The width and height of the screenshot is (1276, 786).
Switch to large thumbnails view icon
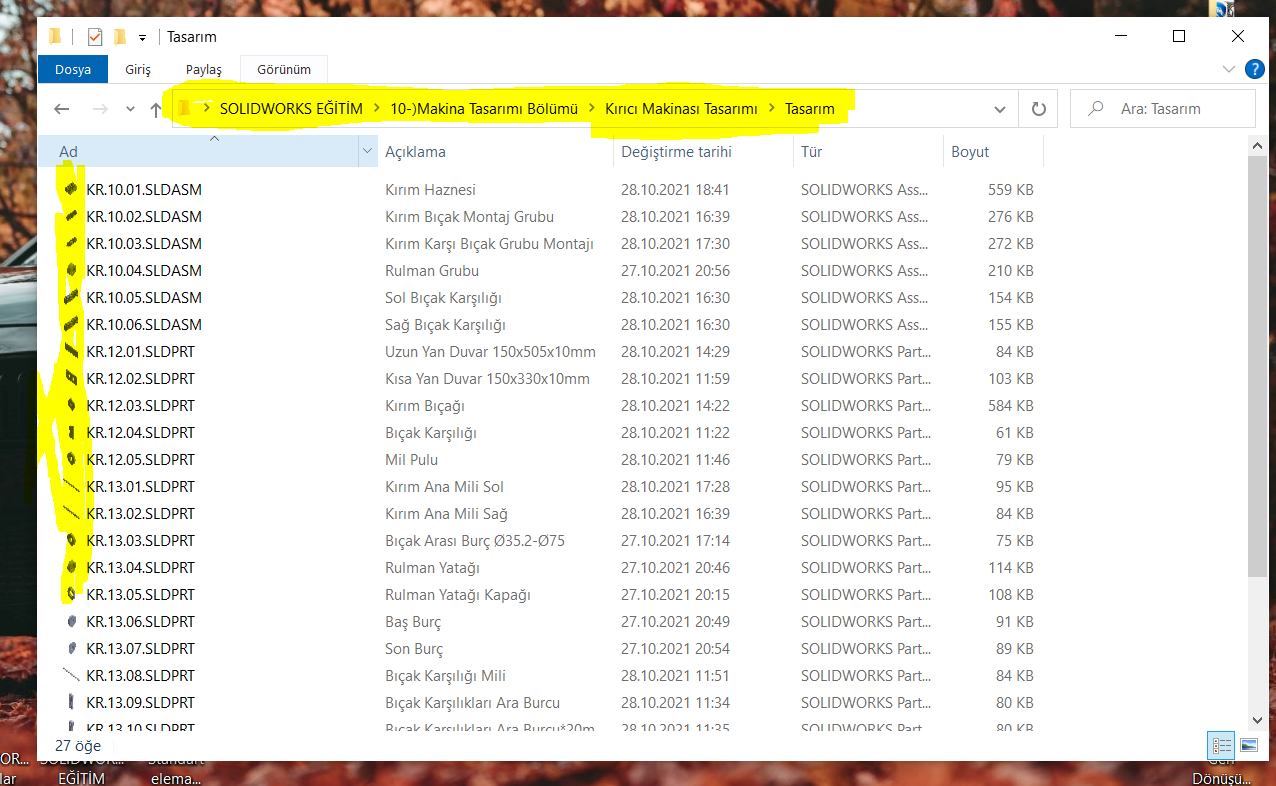(1247, 746)
